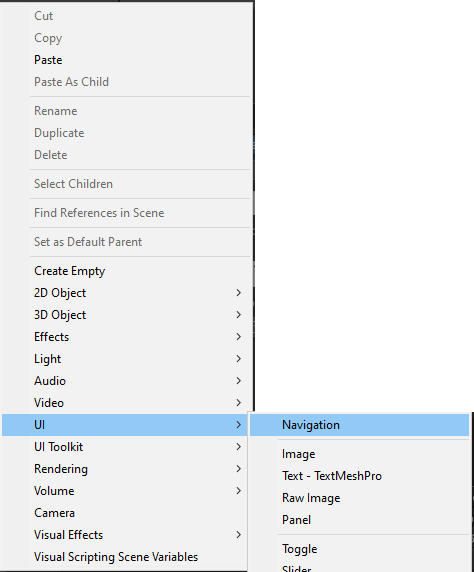Viewport: 474px width, 572px height.
Task: Choose Navigation in the UI submenu
Action: pyautogui.click(x=359, y=425)
